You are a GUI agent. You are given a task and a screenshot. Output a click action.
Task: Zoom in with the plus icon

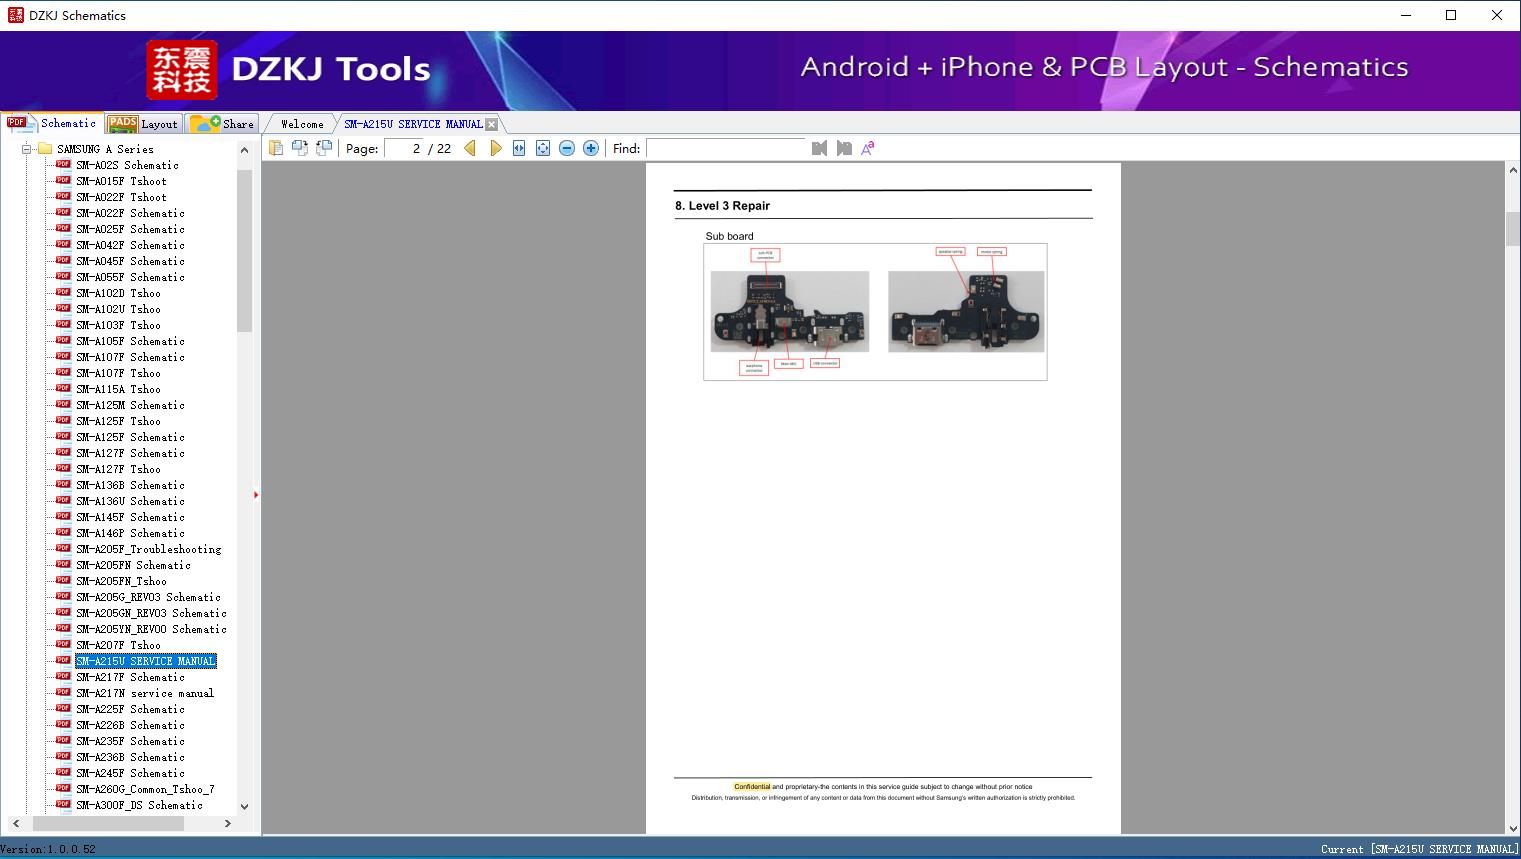click(x=591, y=148)
